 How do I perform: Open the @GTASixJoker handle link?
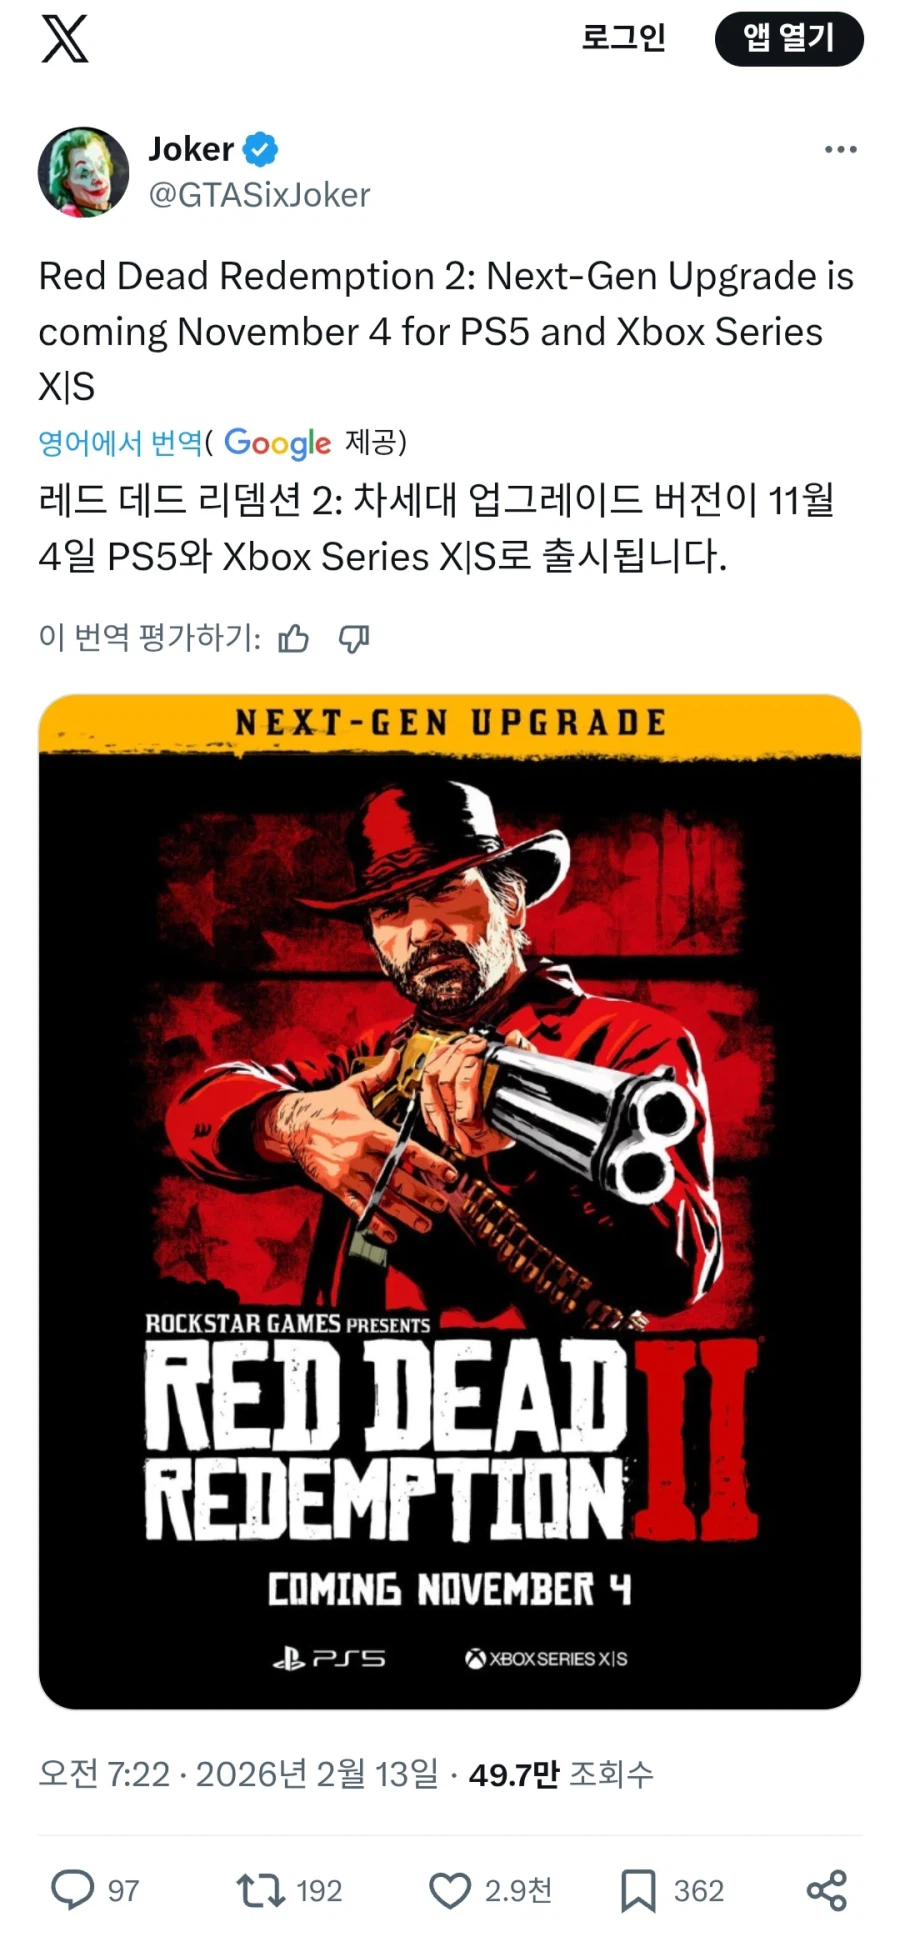pyautogui.click(x=259, y=195)
